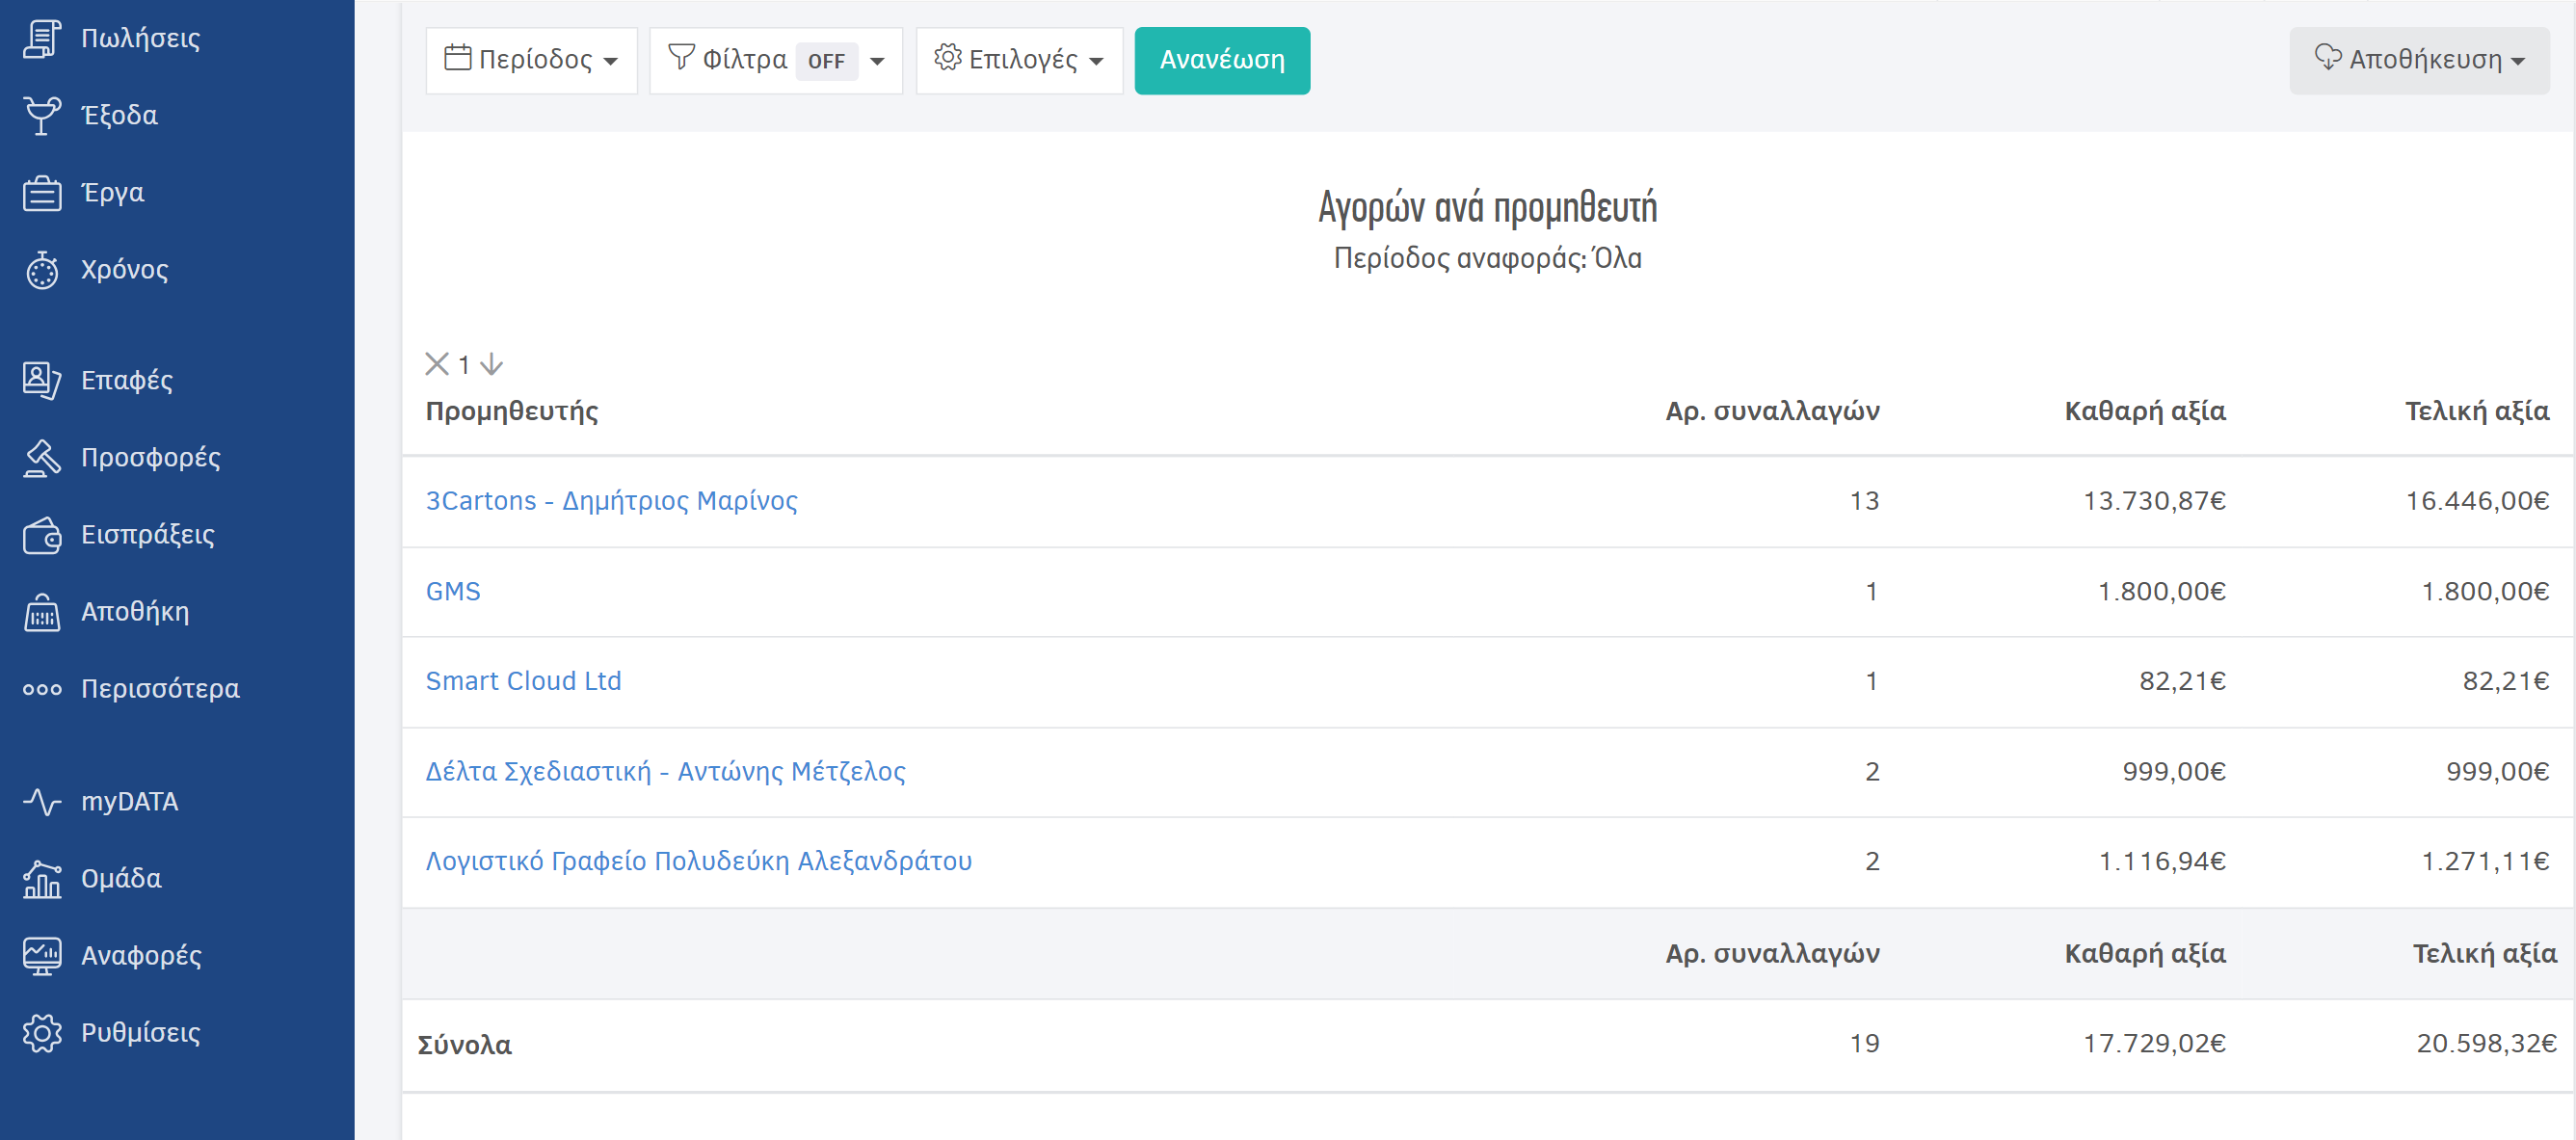Open Χρόνος menu label
2576x1140 pixels.
(x=124, y=269)
